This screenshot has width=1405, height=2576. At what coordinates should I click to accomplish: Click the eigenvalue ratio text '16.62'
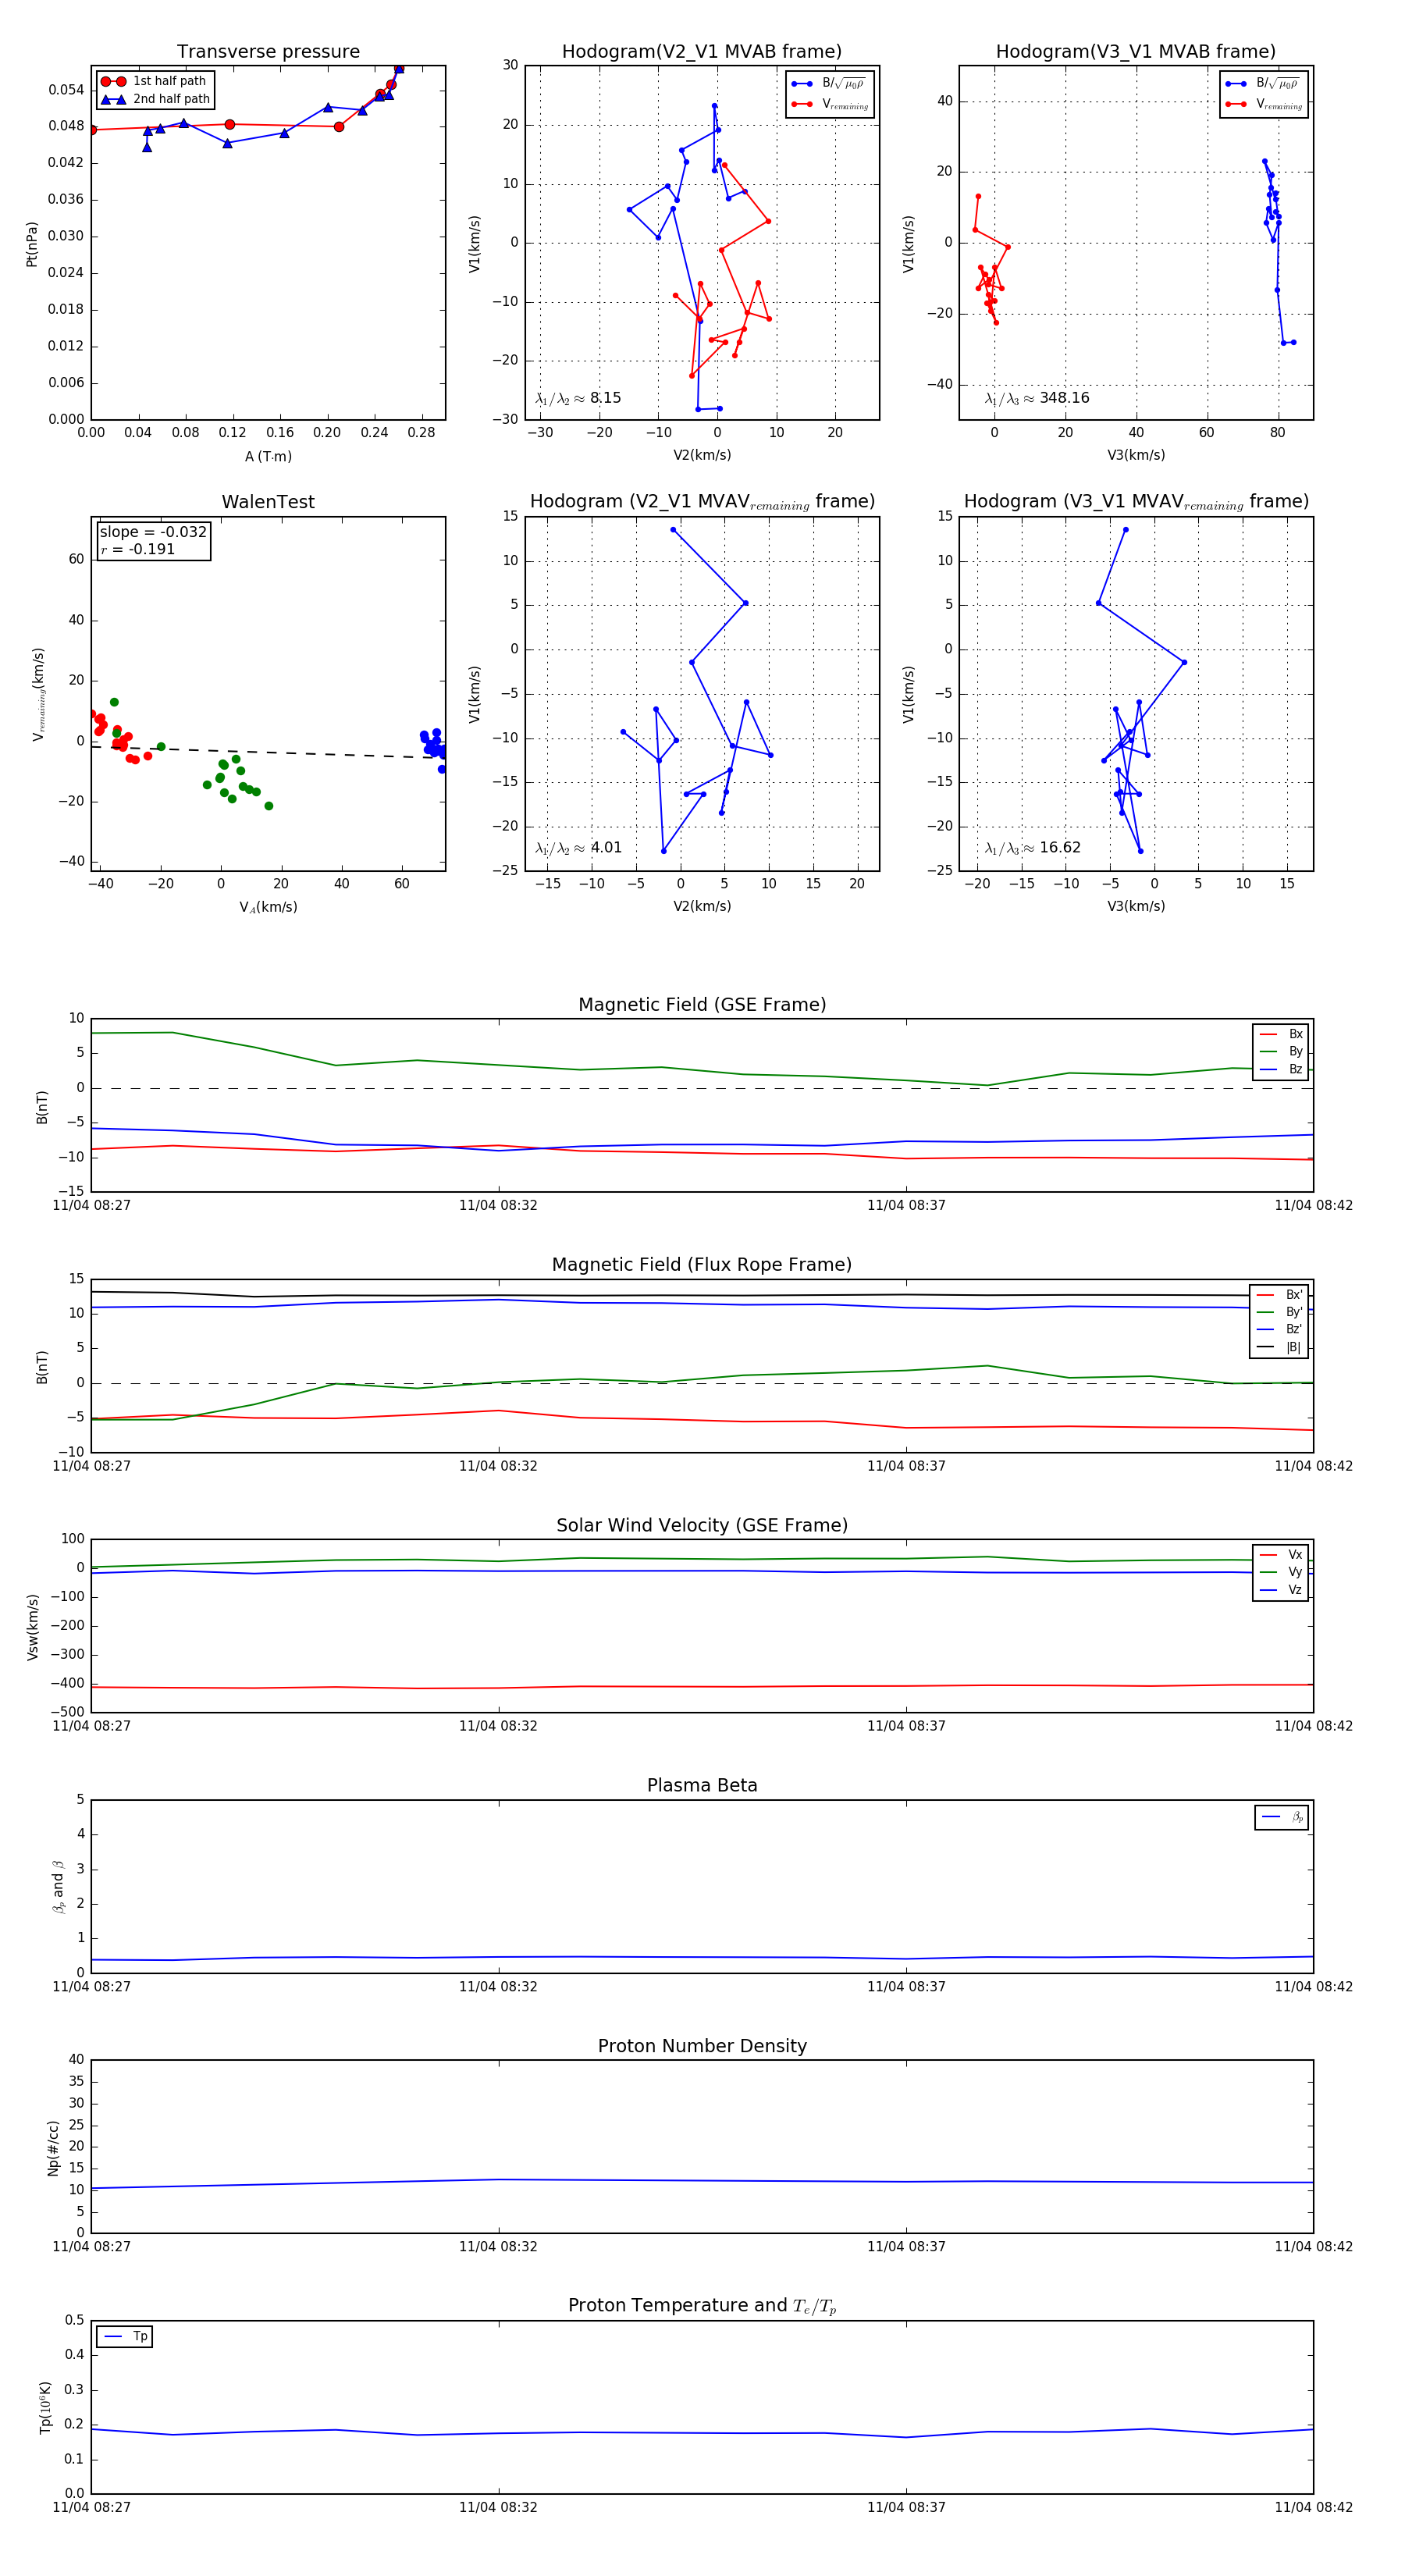(x=1060, y=848)
